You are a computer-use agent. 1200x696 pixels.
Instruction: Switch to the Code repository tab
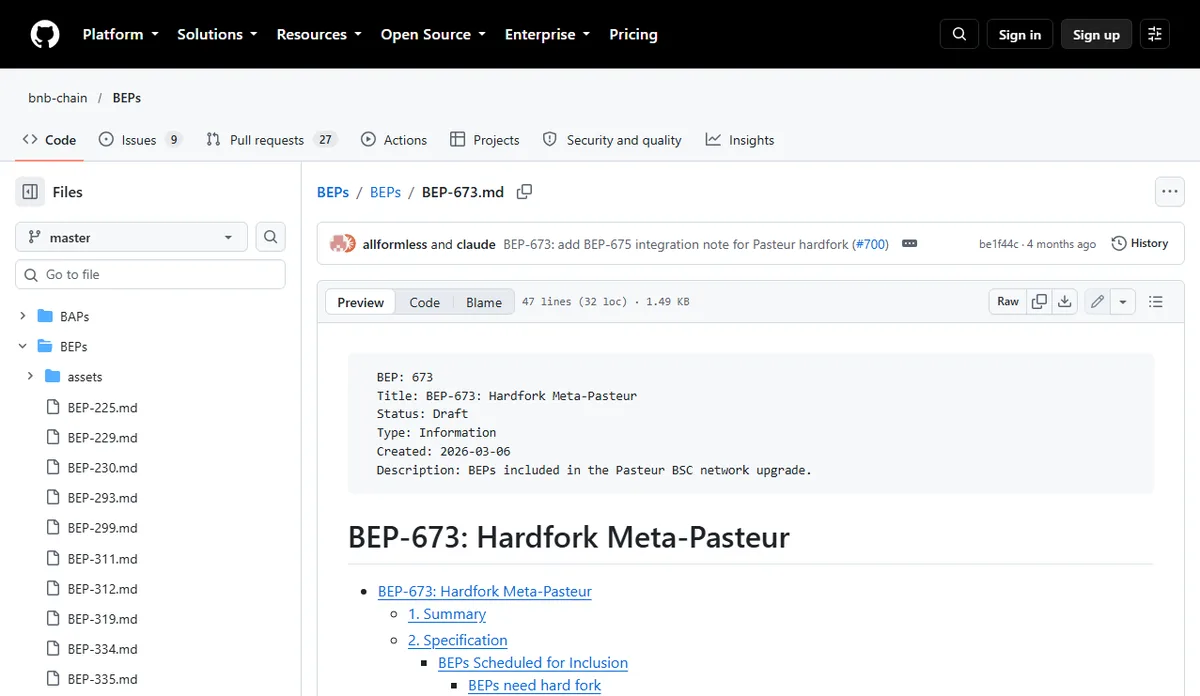click(49, 140)
